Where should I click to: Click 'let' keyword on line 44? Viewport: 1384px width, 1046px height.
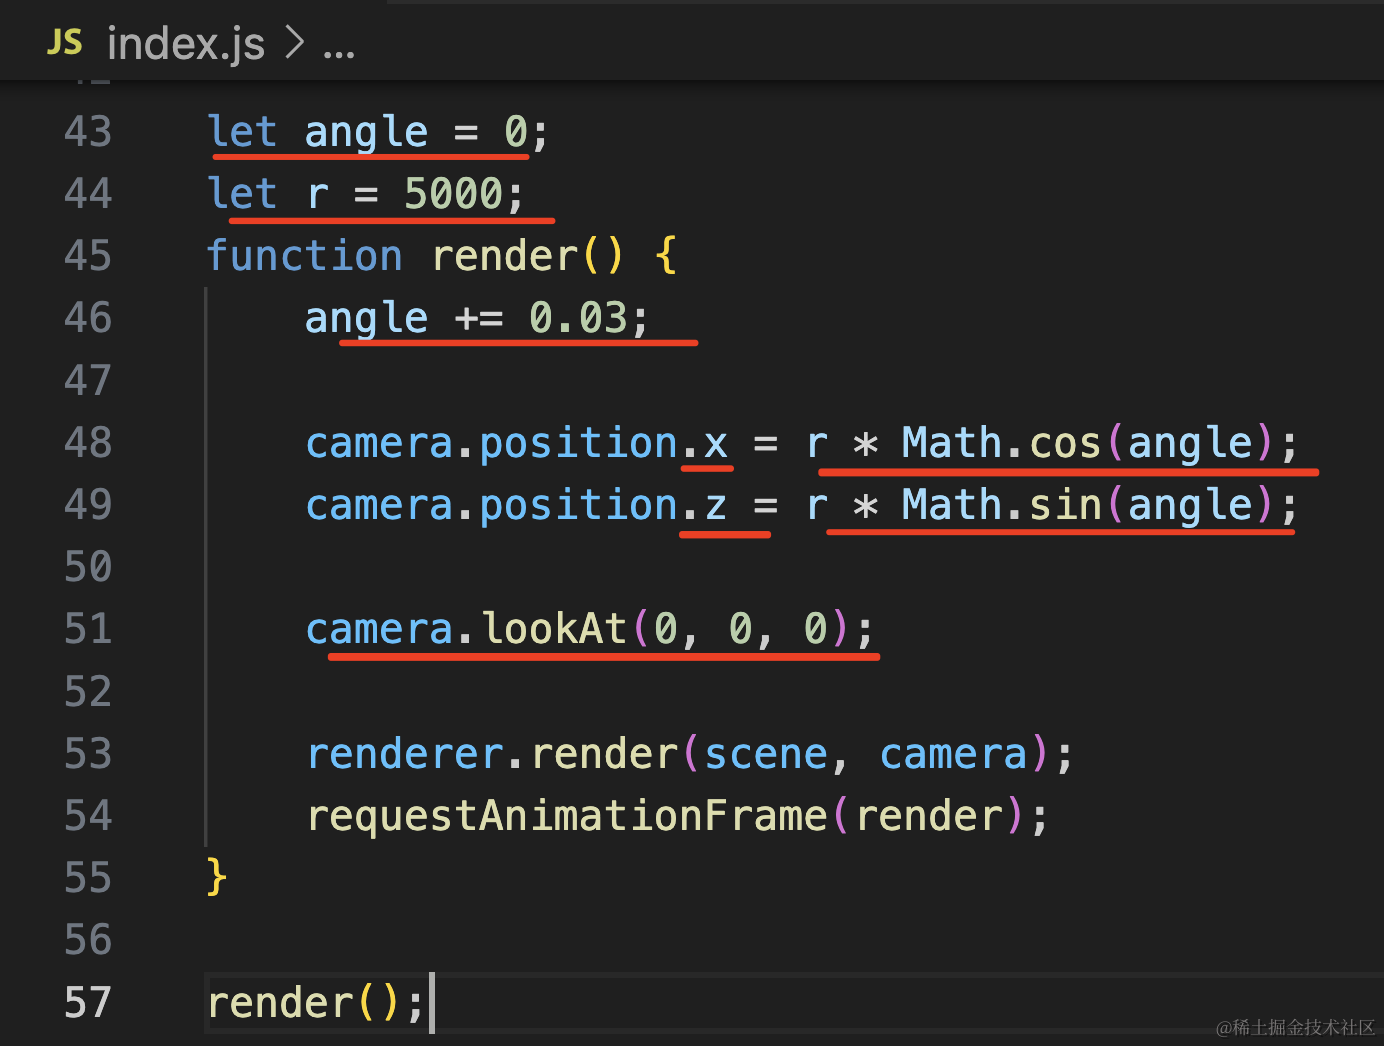(x=242, y=194)
